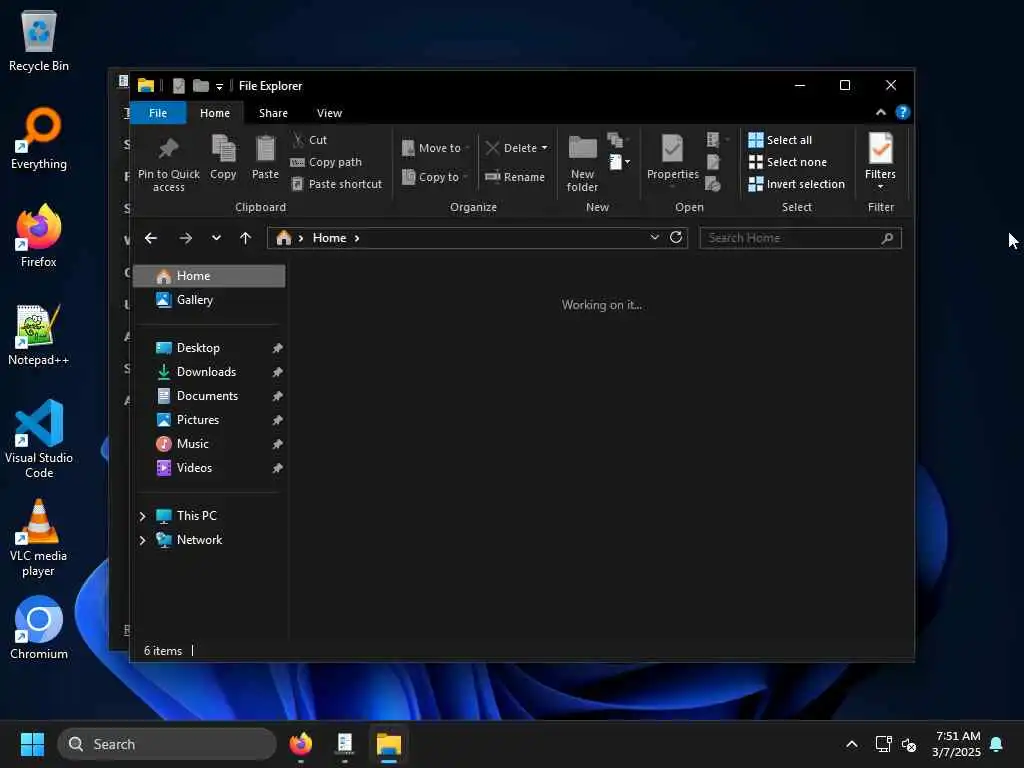The image size is (1024, 768).
Task: Create a New folder from the ribbon
Action: [x=582, y=163]
